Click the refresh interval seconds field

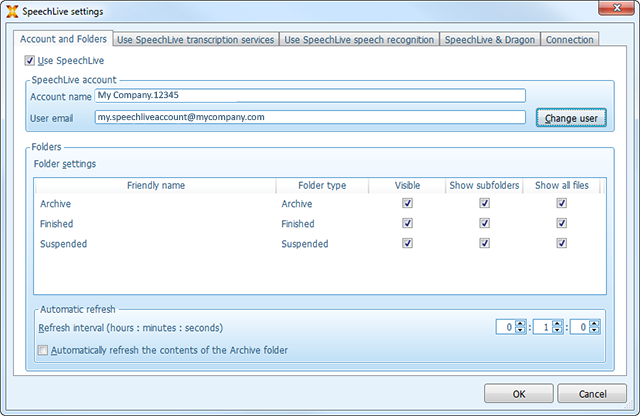[x=580, y=327]
